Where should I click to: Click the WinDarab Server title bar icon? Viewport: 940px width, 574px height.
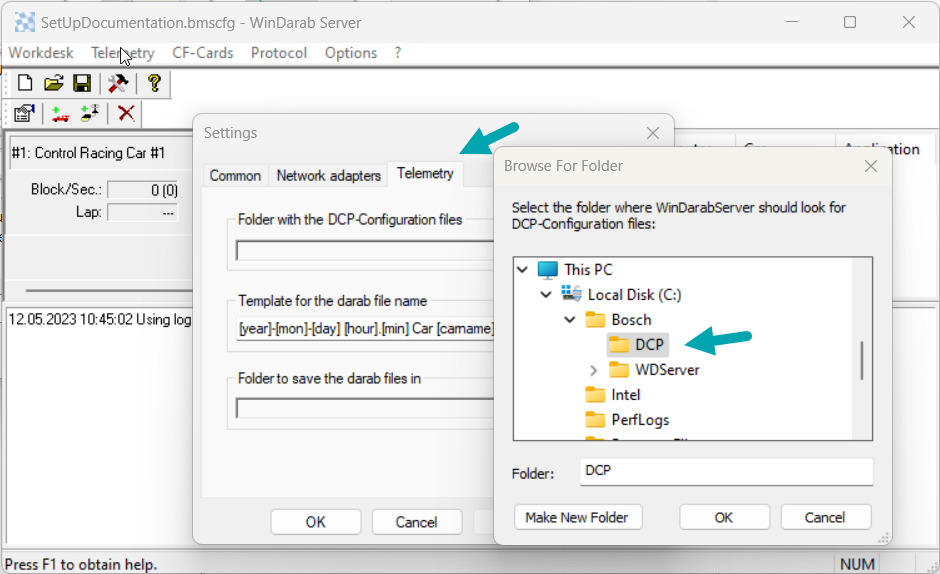25,23
